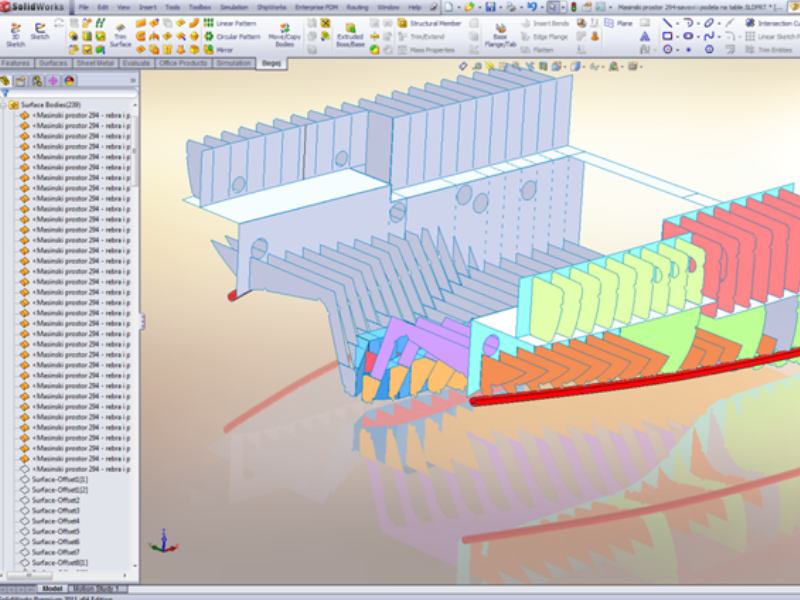Switch to the Evaluate tab
The image size is (800, 600).
tap(137, 63)
